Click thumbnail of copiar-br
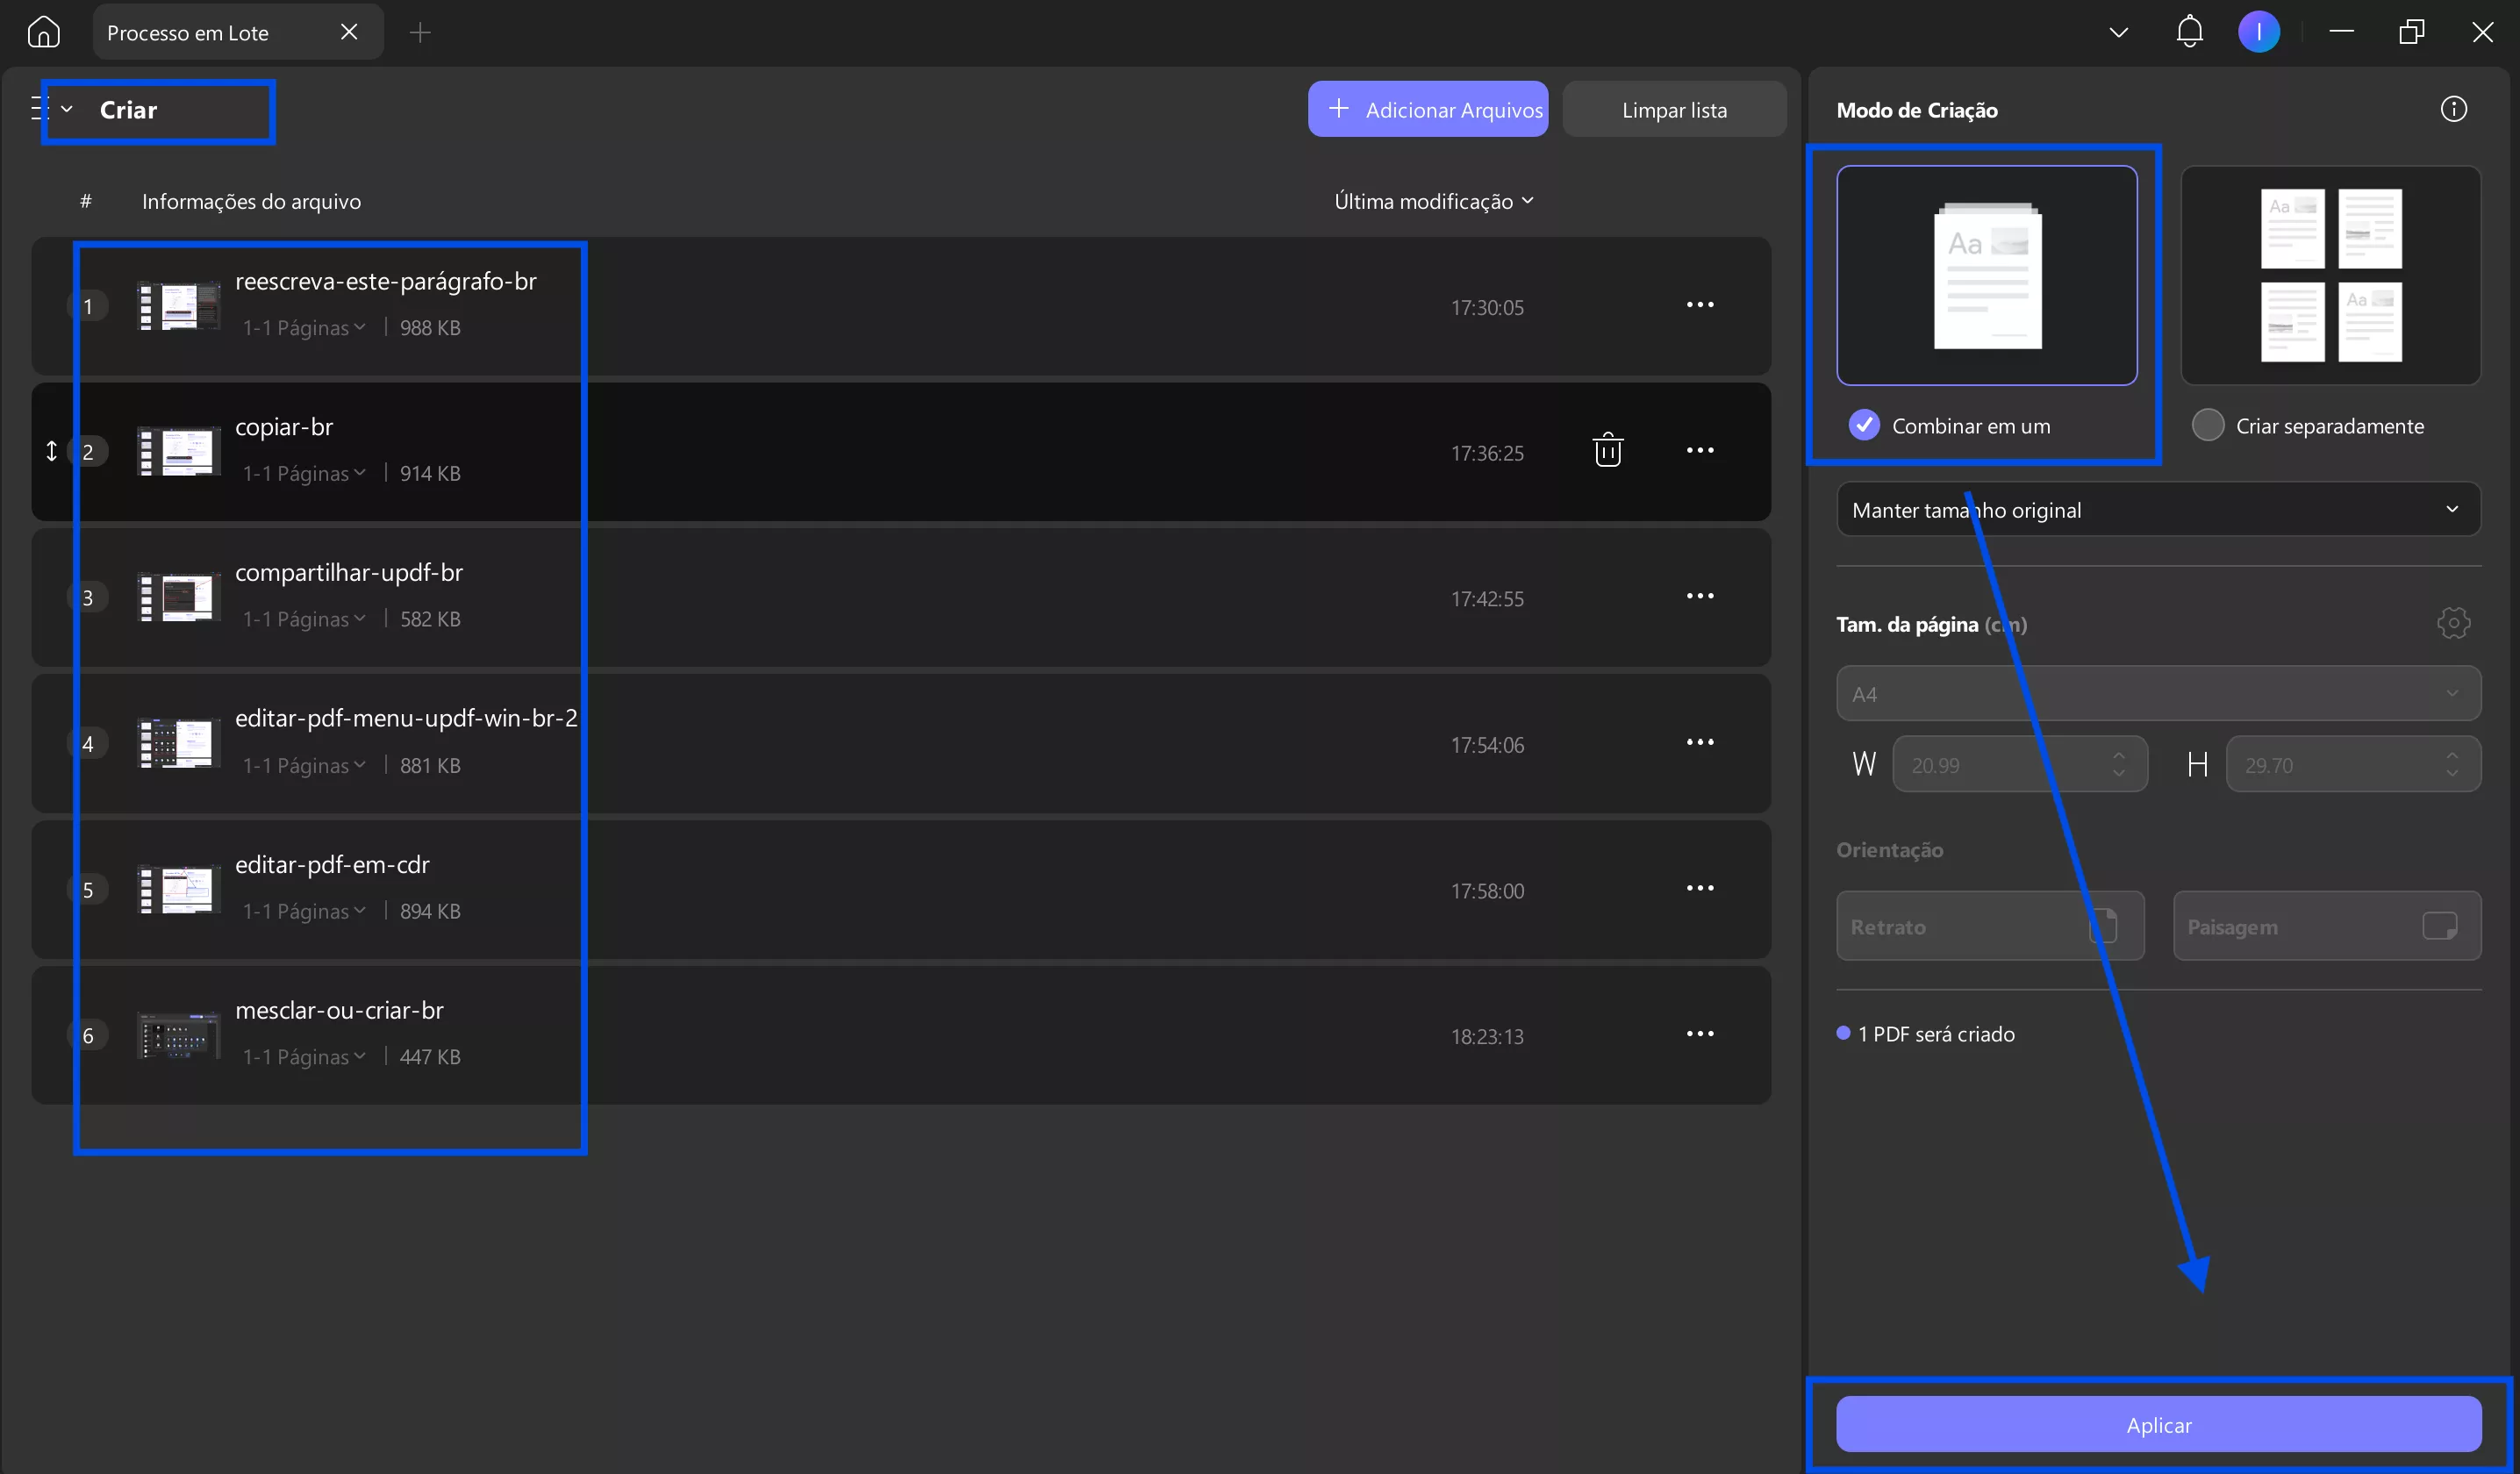 click(x=179, y=452)
